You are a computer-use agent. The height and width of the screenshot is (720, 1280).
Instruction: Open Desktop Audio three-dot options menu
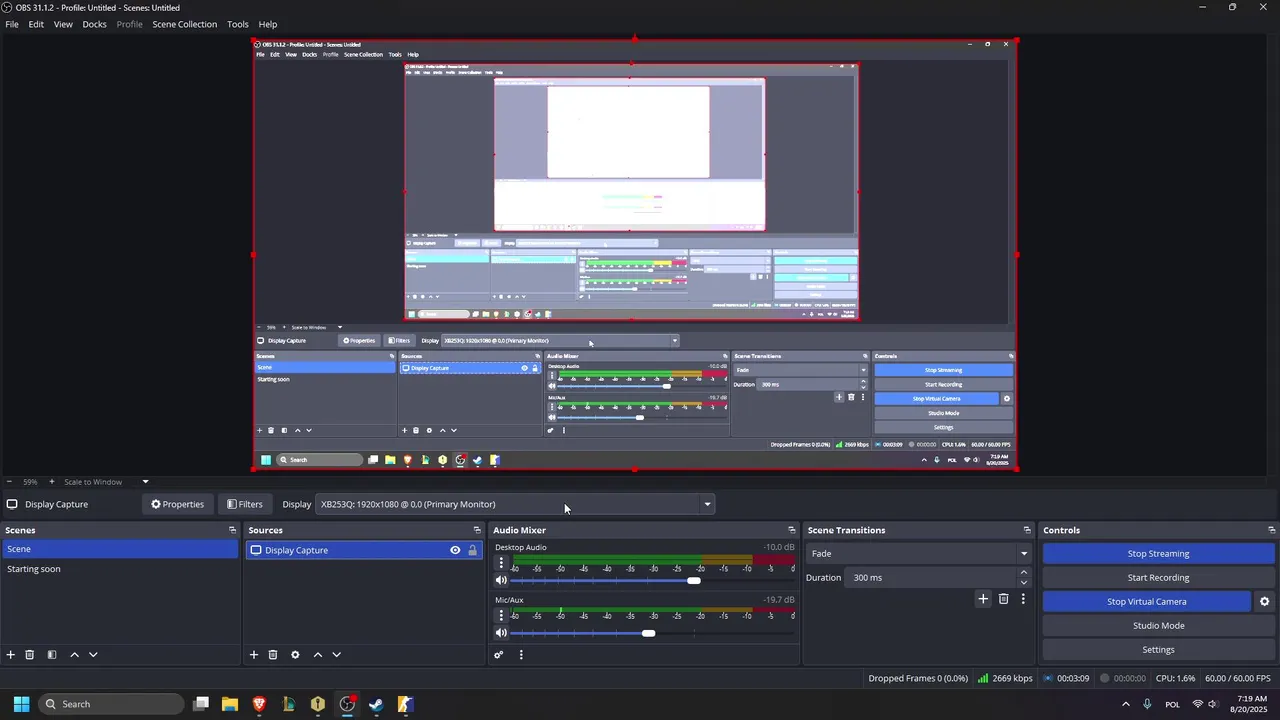point(501,563)
